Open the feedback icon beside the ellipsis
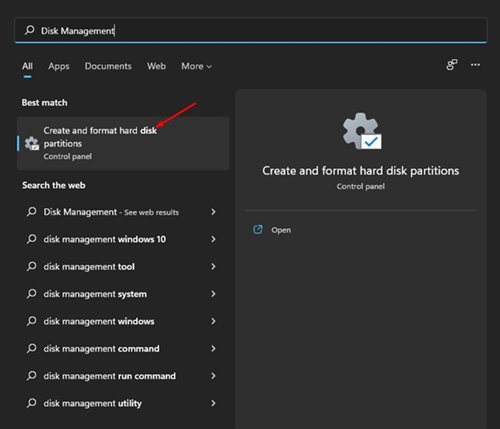The height and width of the screenshot is (429, 500). pyautogui.click(x=452, y=65)
